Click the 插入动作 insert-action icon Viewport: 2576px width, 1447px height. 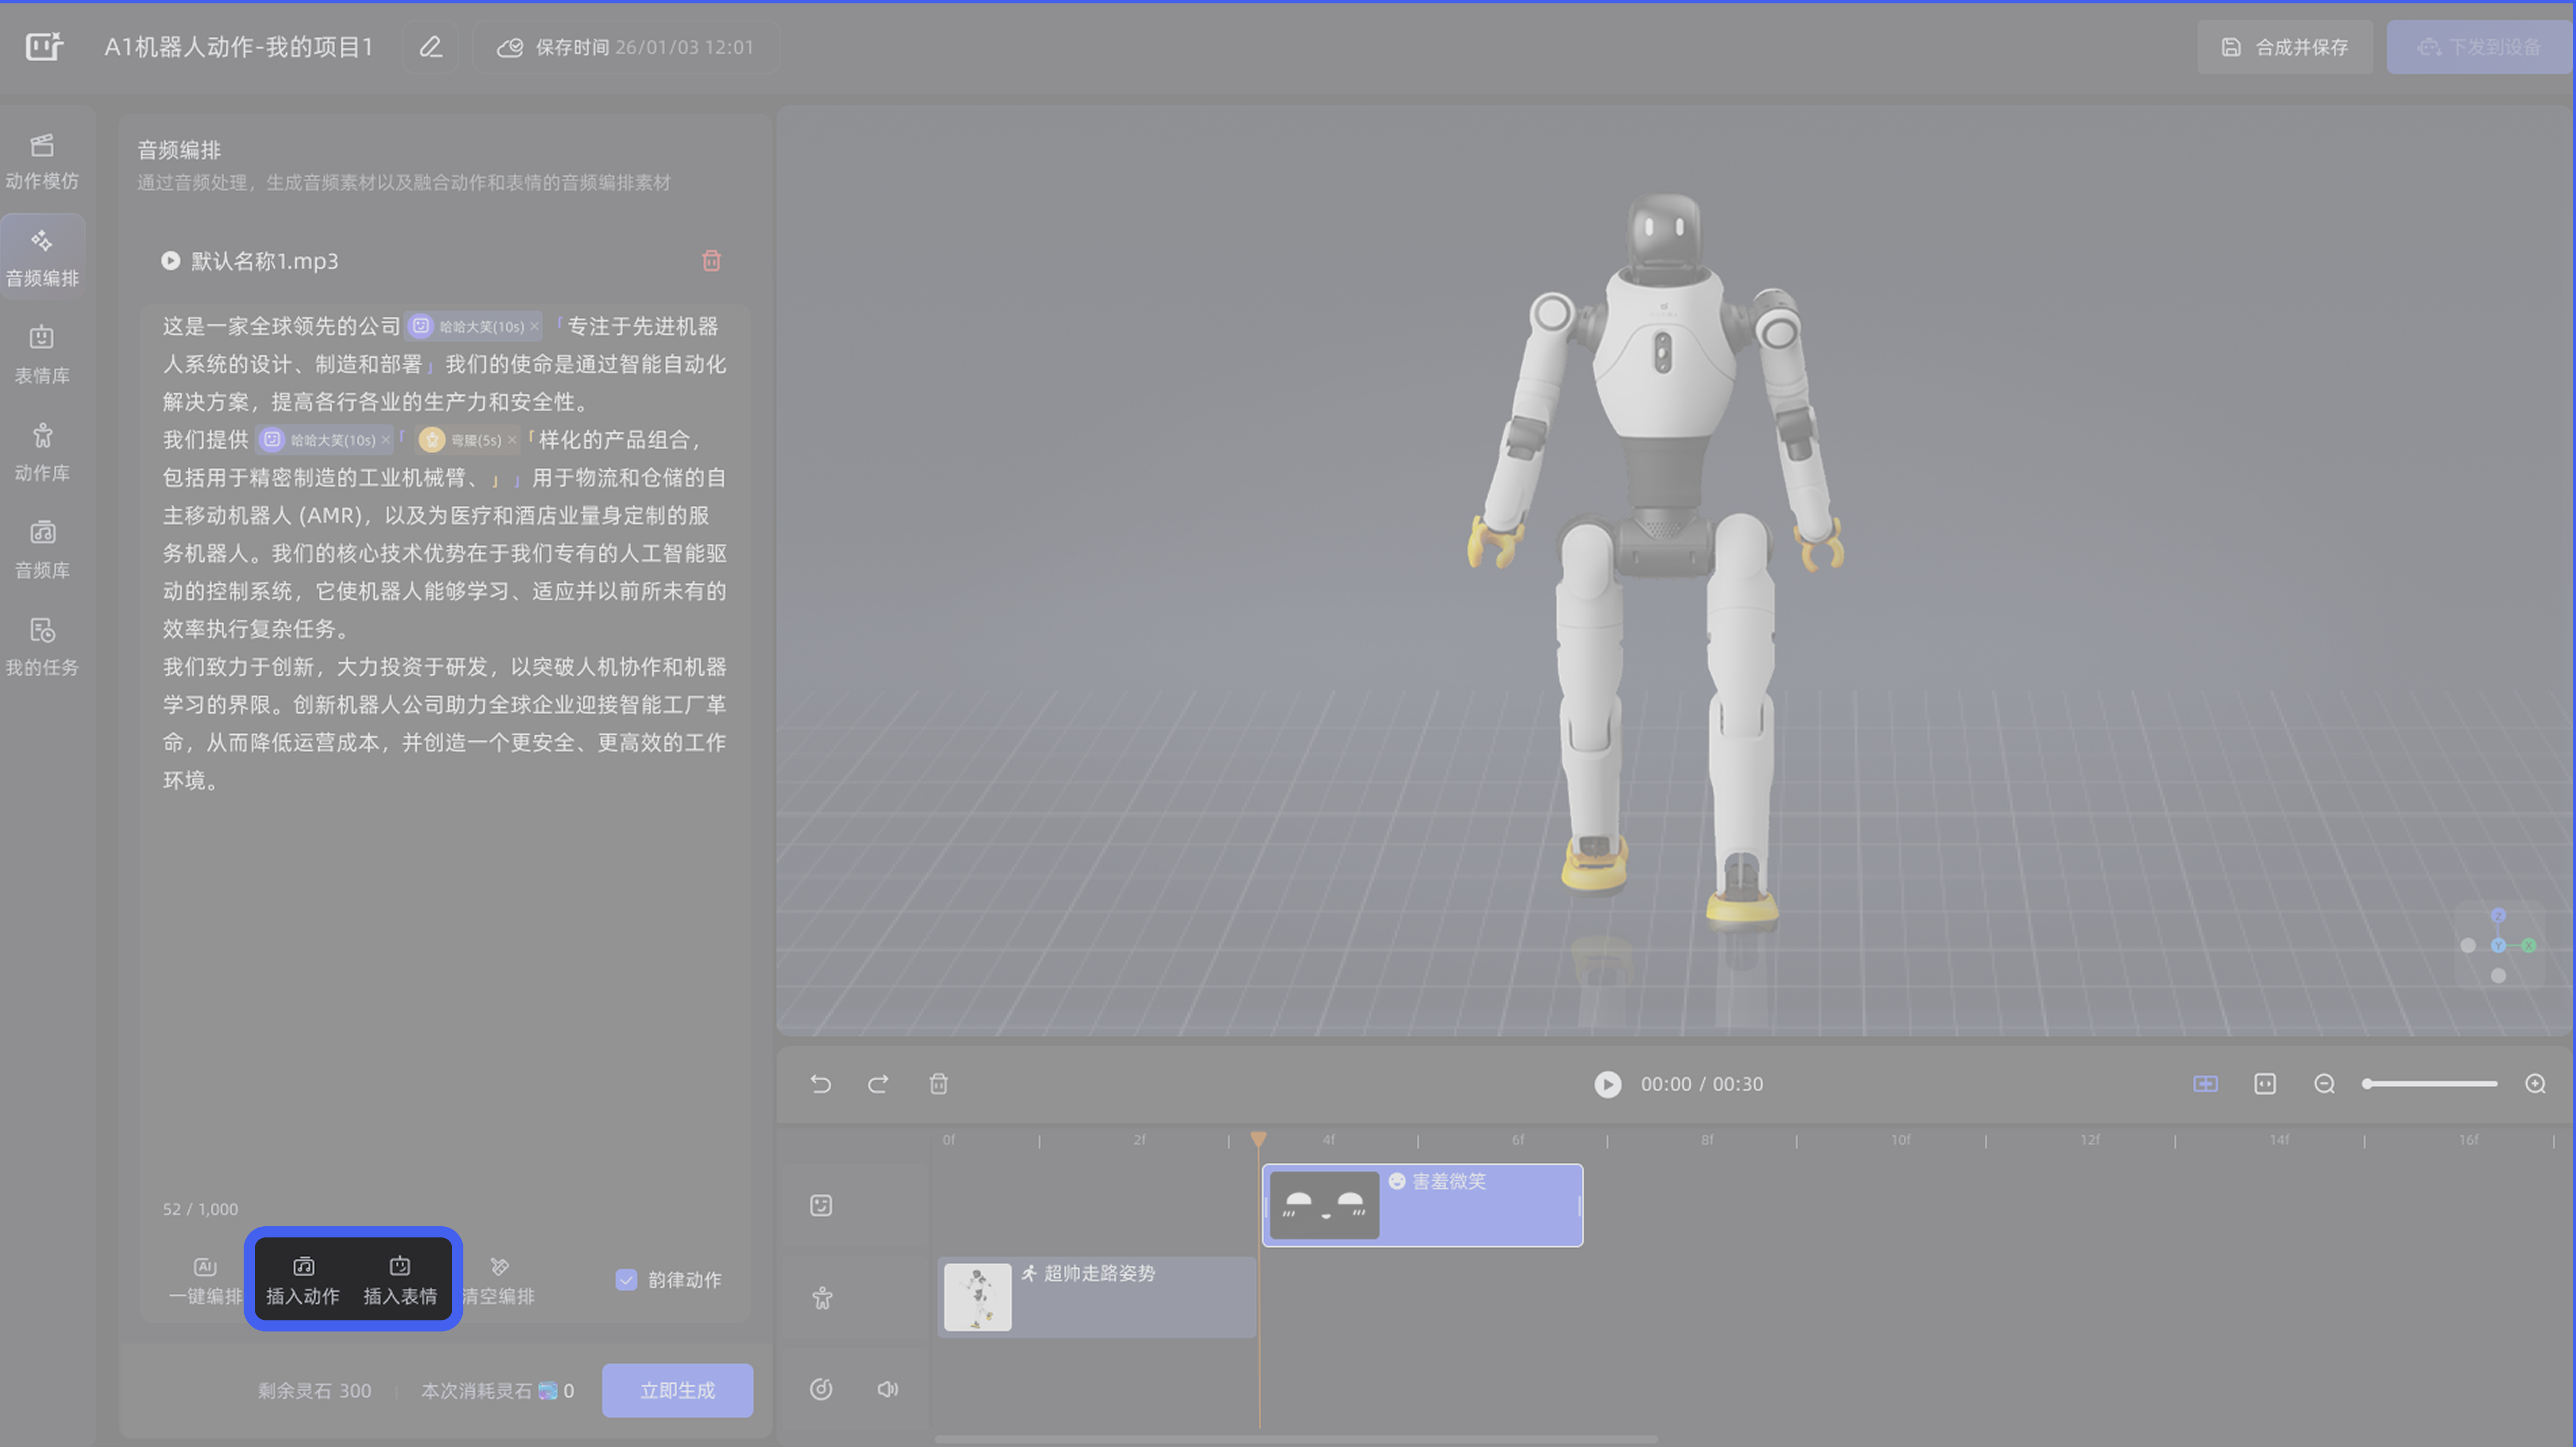[303, 1267]
